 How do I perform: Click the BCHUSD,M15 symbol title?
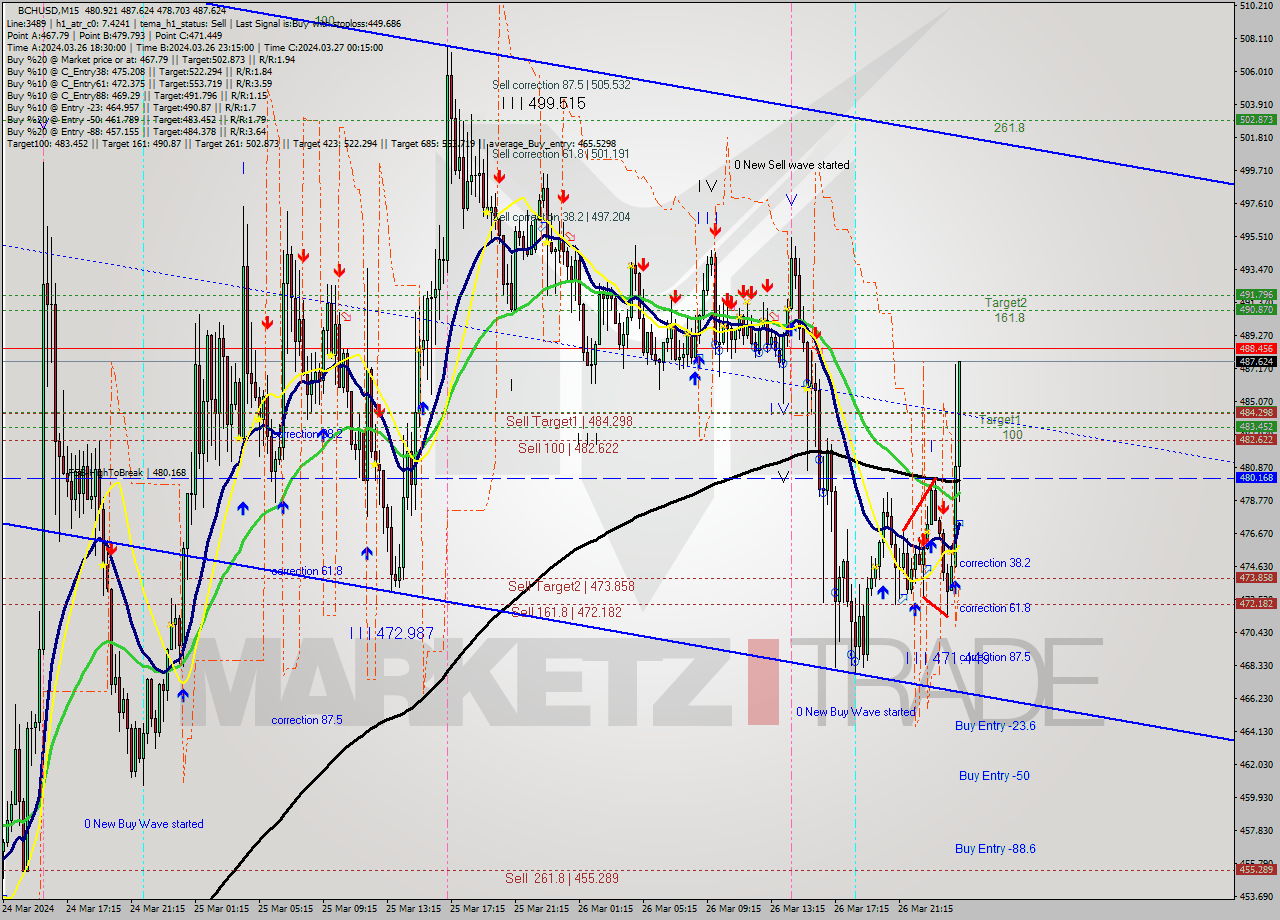46,10
